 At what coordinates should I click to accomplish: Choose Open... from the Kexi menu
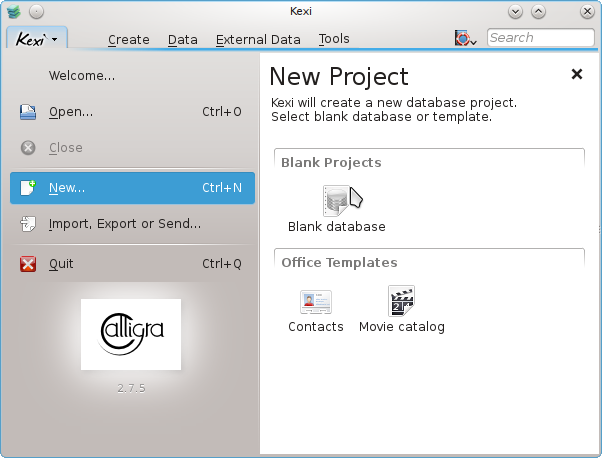tap(71, 112)
